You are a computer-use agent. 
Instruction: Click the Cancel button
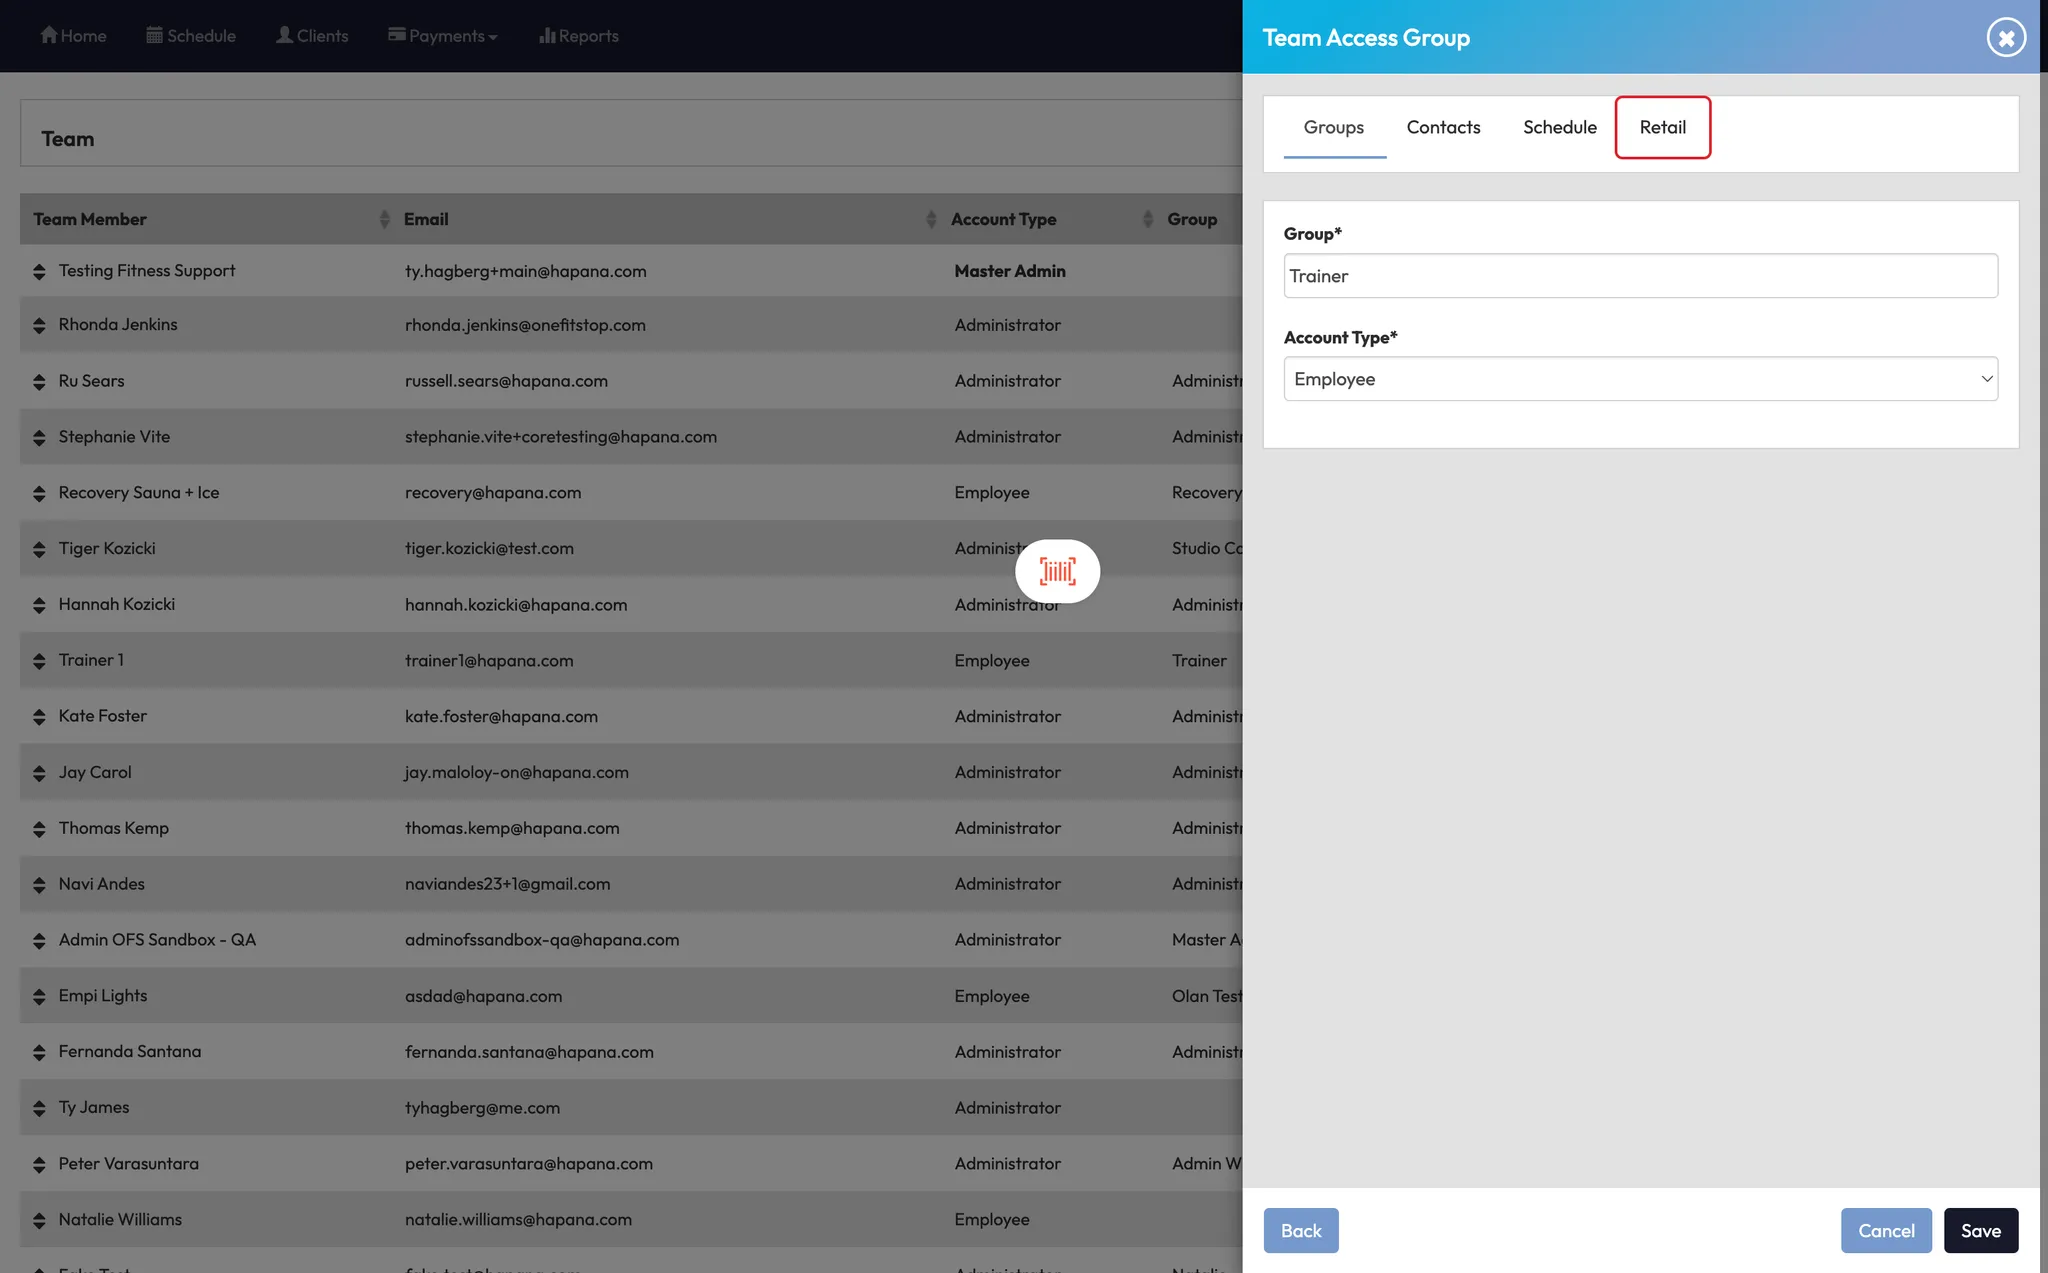(x=1886, y=1230)
